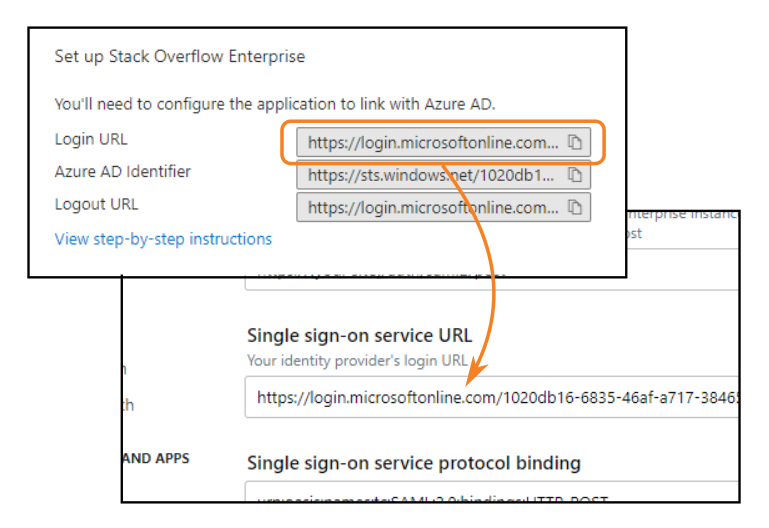Viewport: 769px width, 528px height.
Task: Select the AND APPS sidebar section label
Action: (x=155, y=459)
